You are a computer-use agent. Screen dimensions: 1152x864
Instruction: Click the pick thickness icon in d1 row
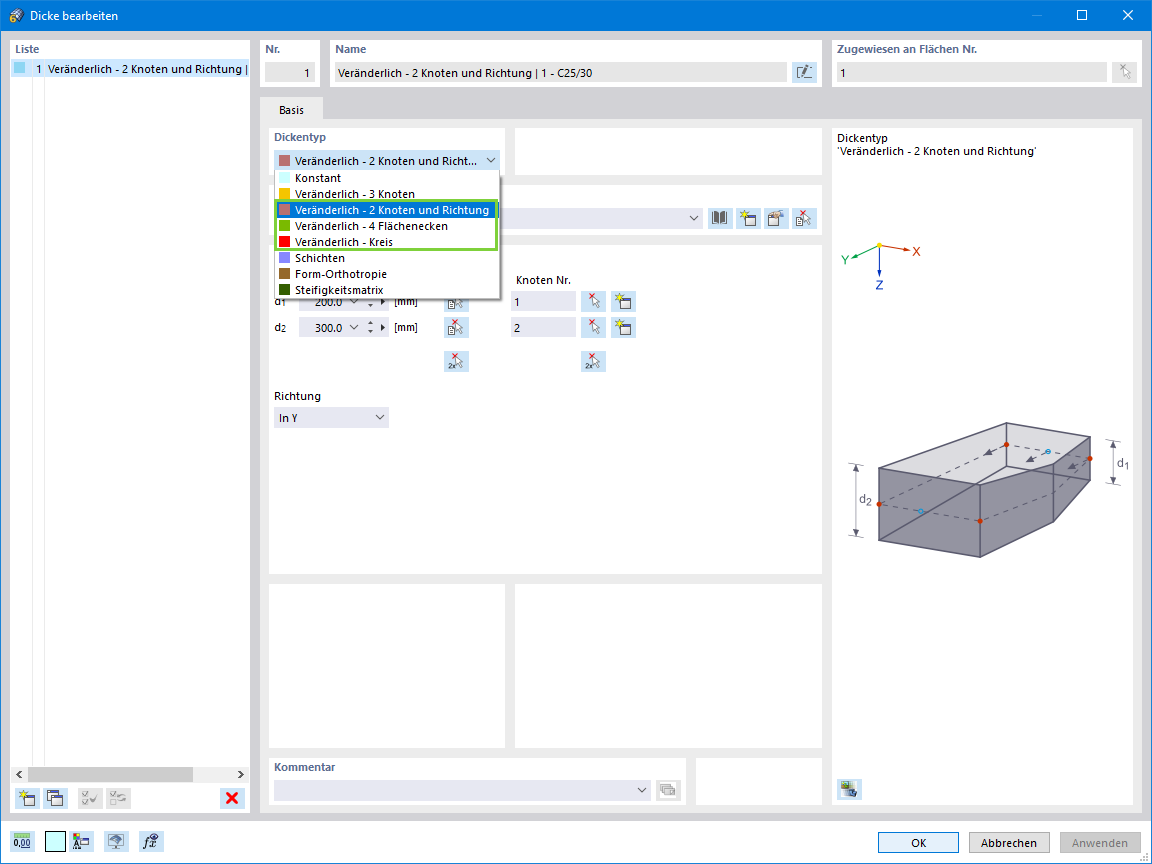pyautogui.click(x=456, y=302)
